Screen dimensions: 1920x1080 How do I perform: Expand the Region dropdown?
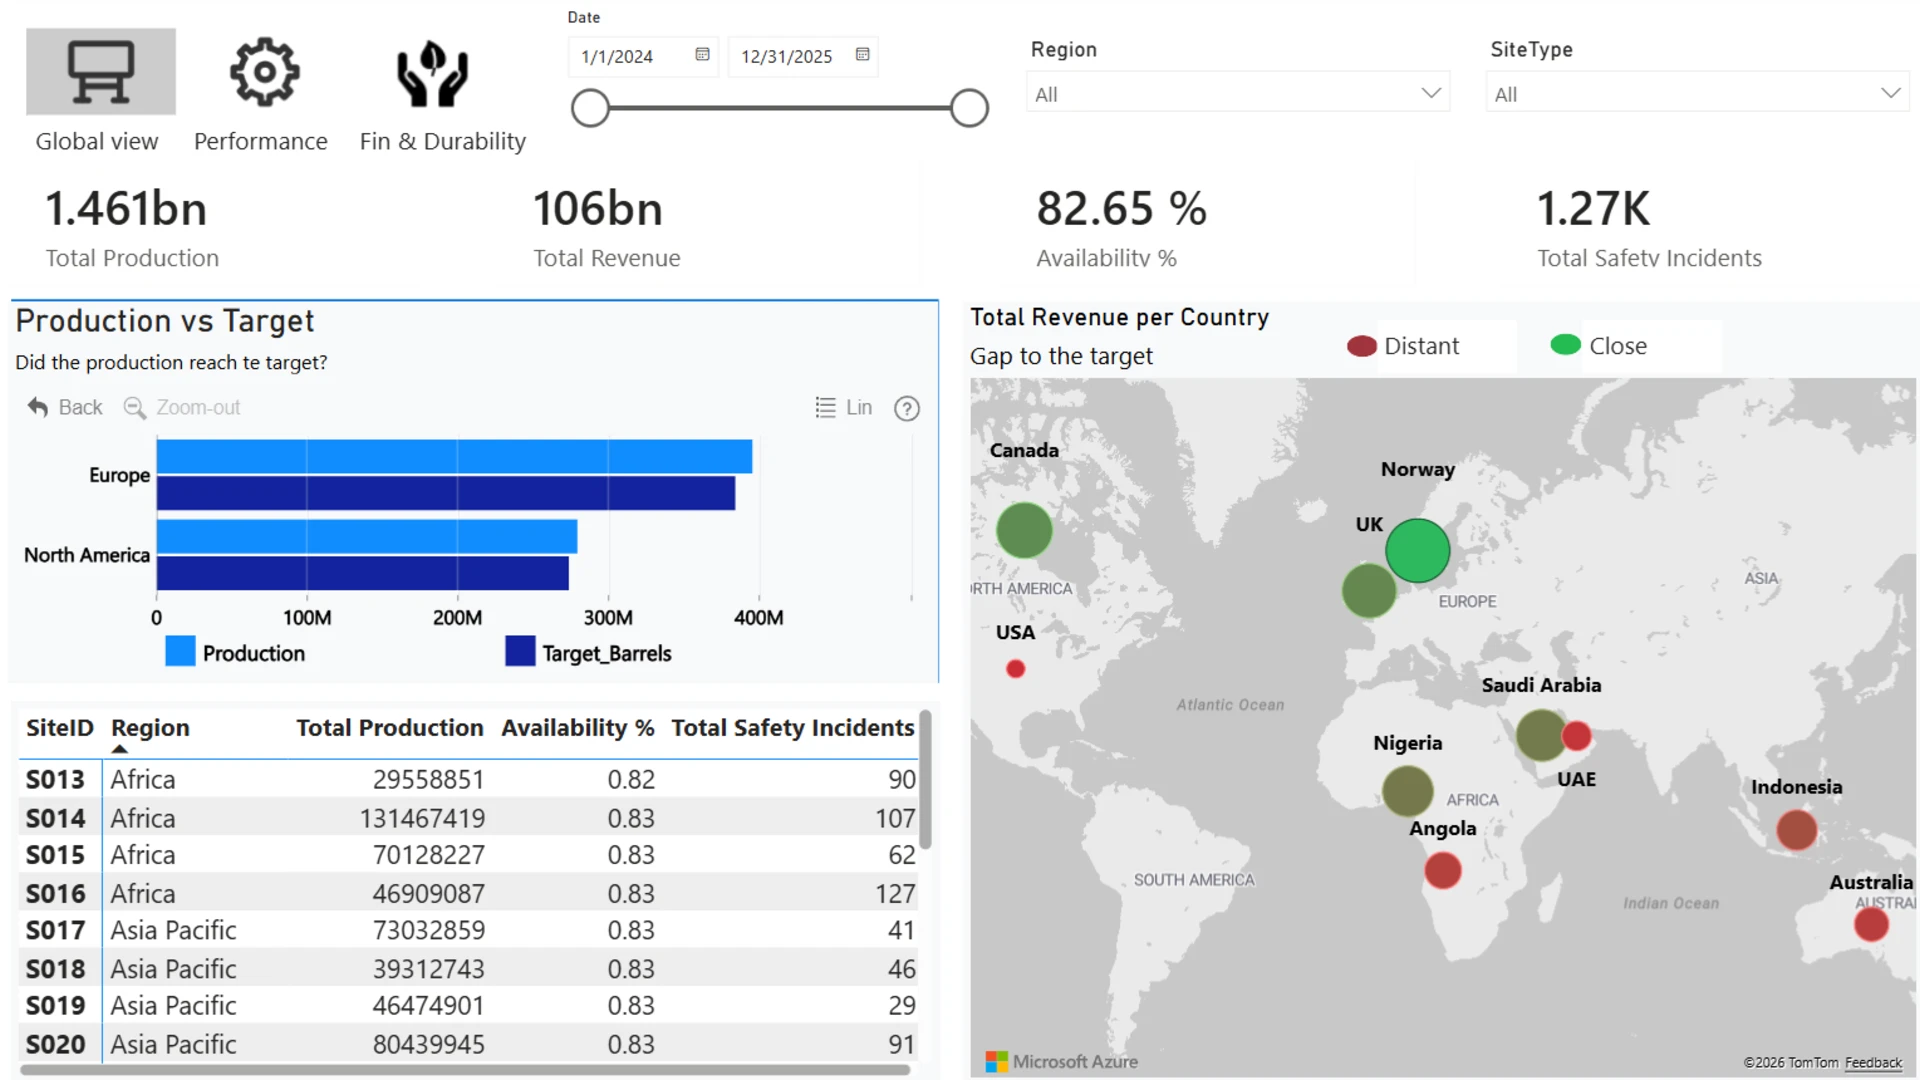point(1238,93)
